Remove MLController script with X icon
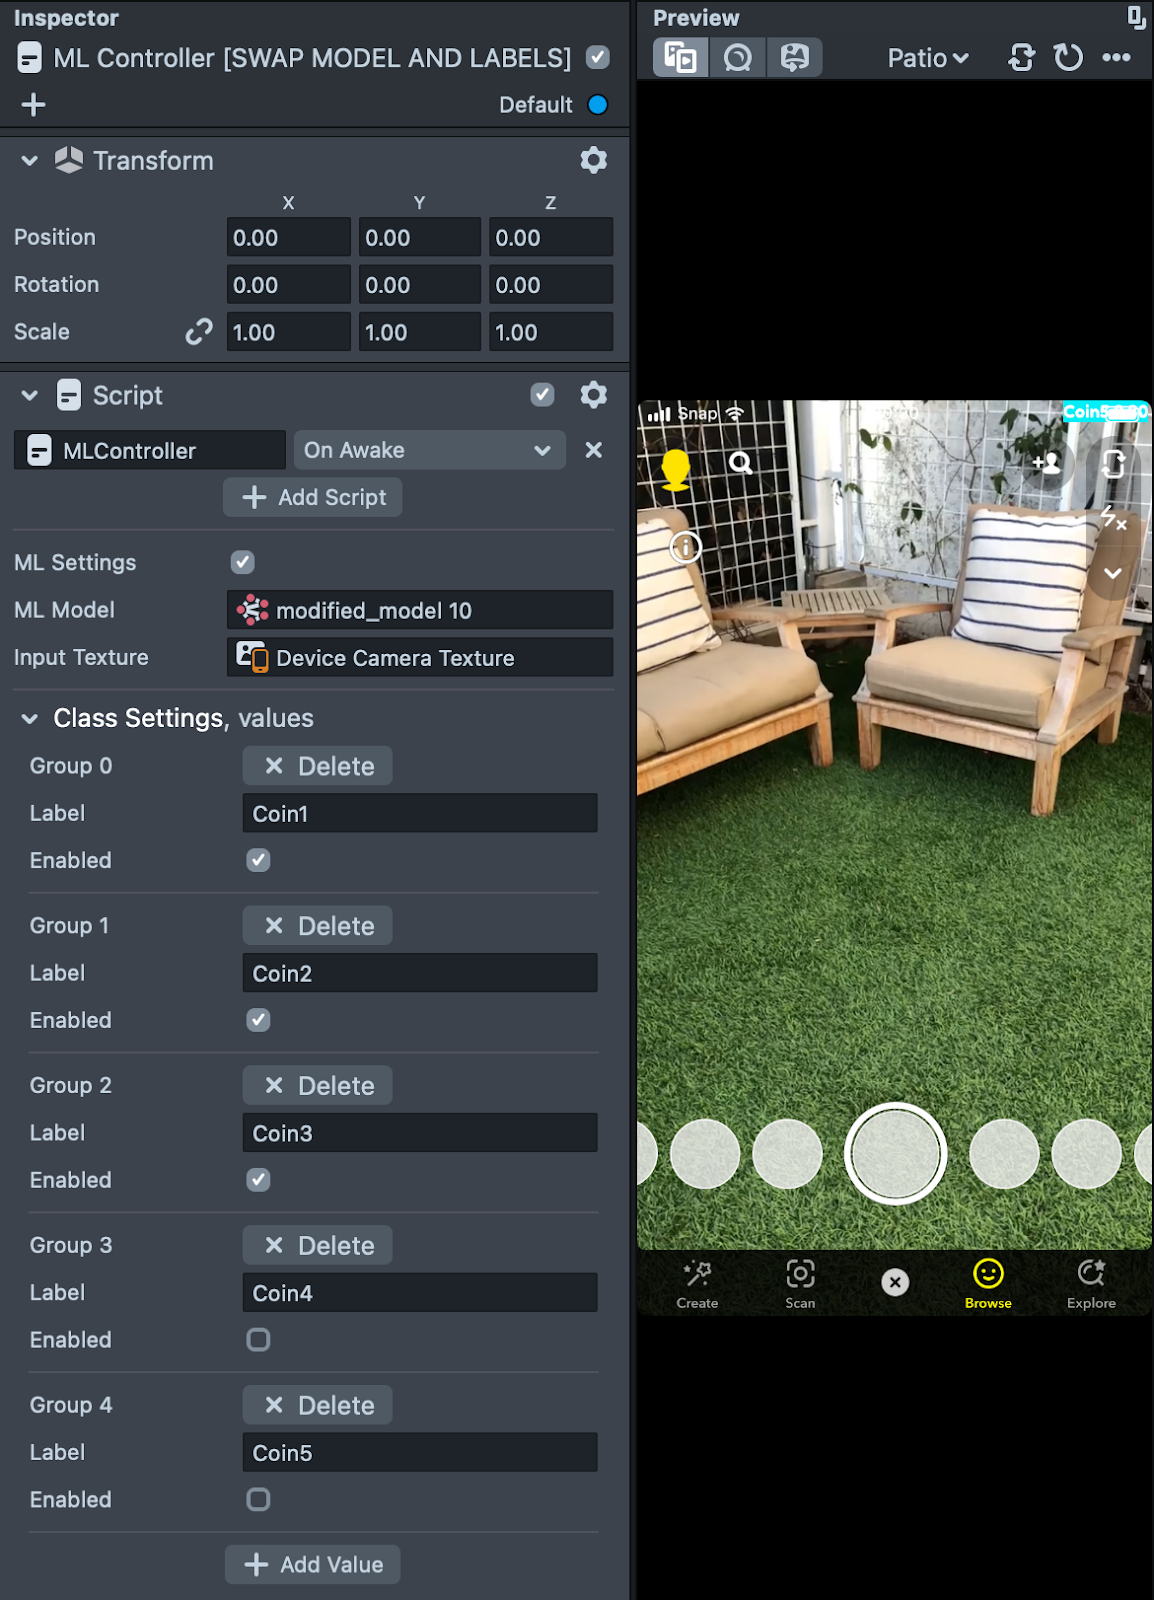Screen dimensions: 1154x1600 pos(593,450)
